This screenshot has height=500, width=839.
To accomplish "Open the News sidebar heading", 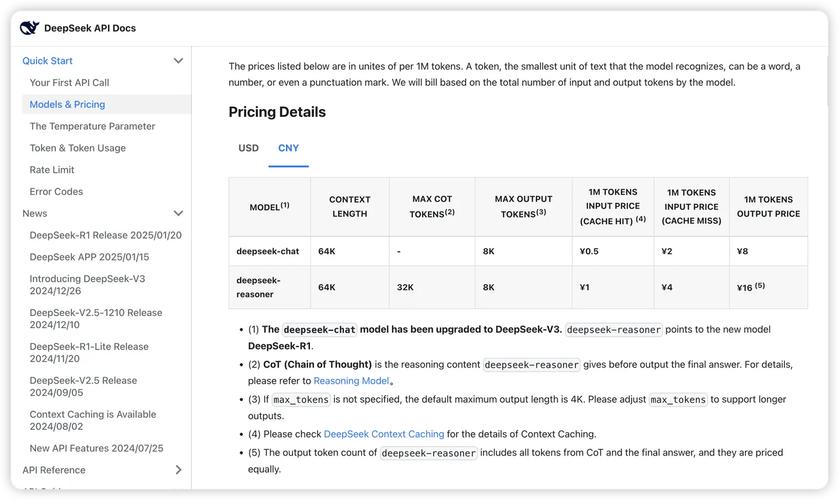I will coord(35,214).
